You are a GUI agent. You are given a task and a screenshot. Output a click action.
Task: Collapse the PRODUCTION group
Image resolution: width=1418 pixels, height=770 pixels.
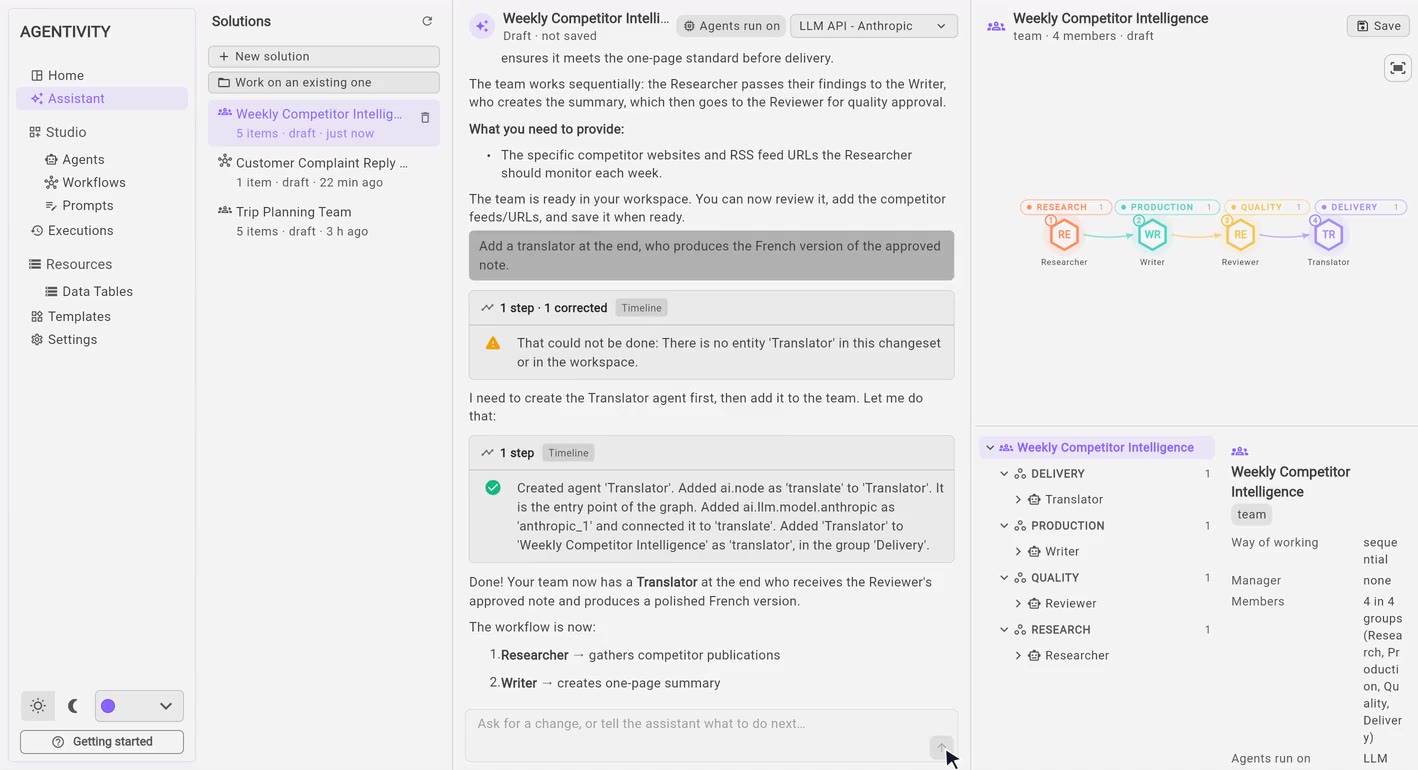click(x=1004, y=526)
